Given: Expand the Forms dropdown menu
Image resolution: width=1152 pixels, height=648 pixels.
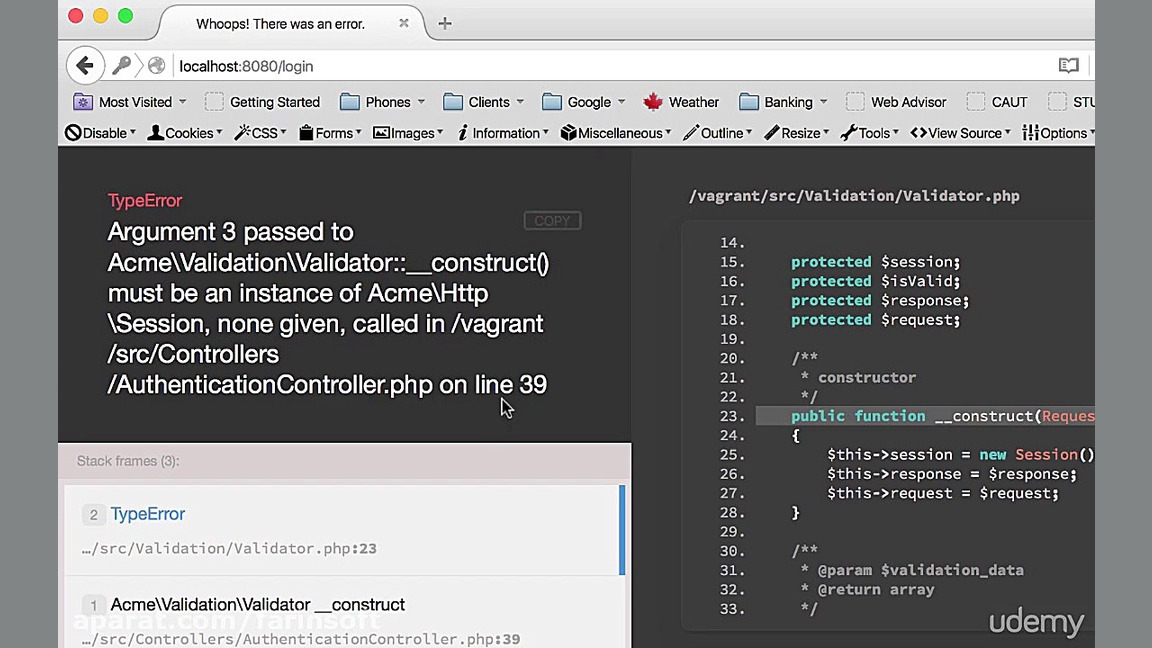Looking at the screenshot, I should [358, 133].
